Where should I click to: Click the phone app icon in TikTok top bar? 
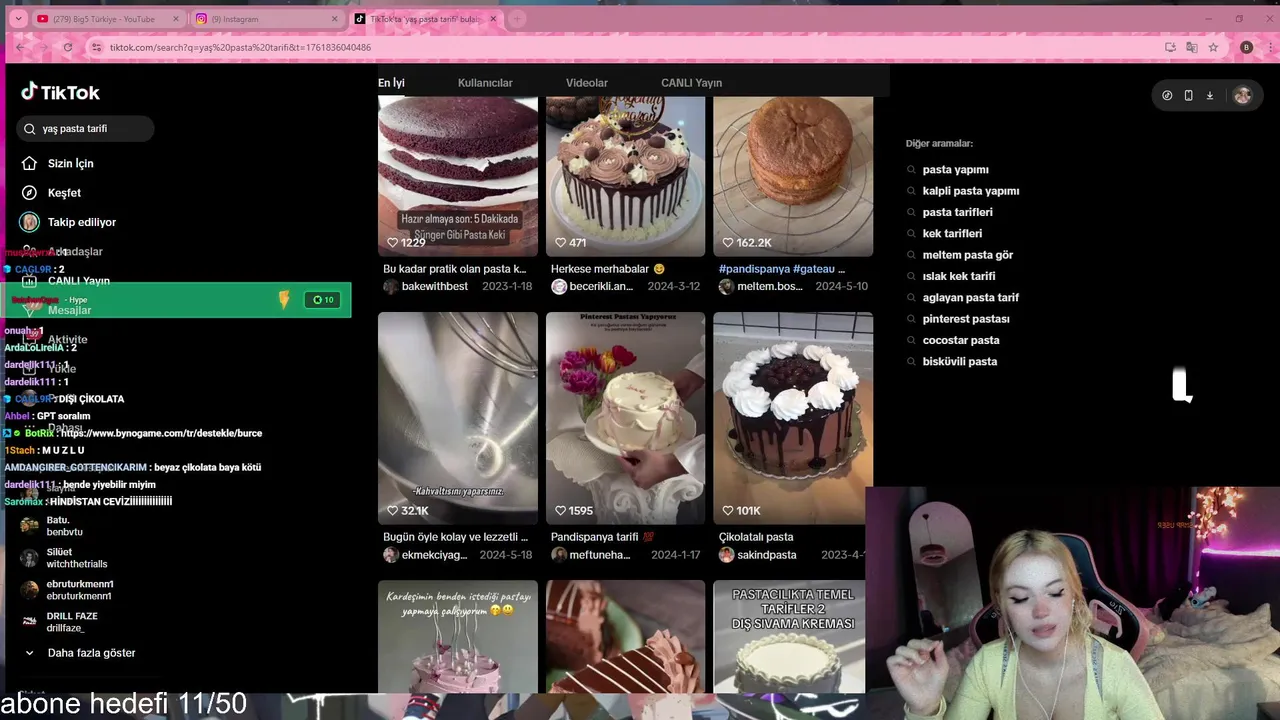[1188, 95]
